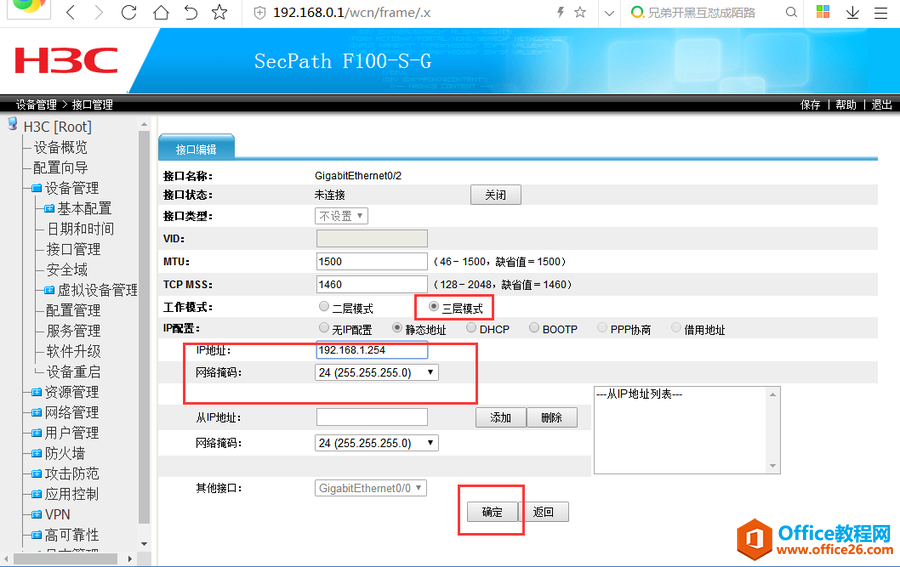The width and height of the screenshot is (900, 567).
Task: Expand the 用户管理 folder node
Action: [36, 433]
